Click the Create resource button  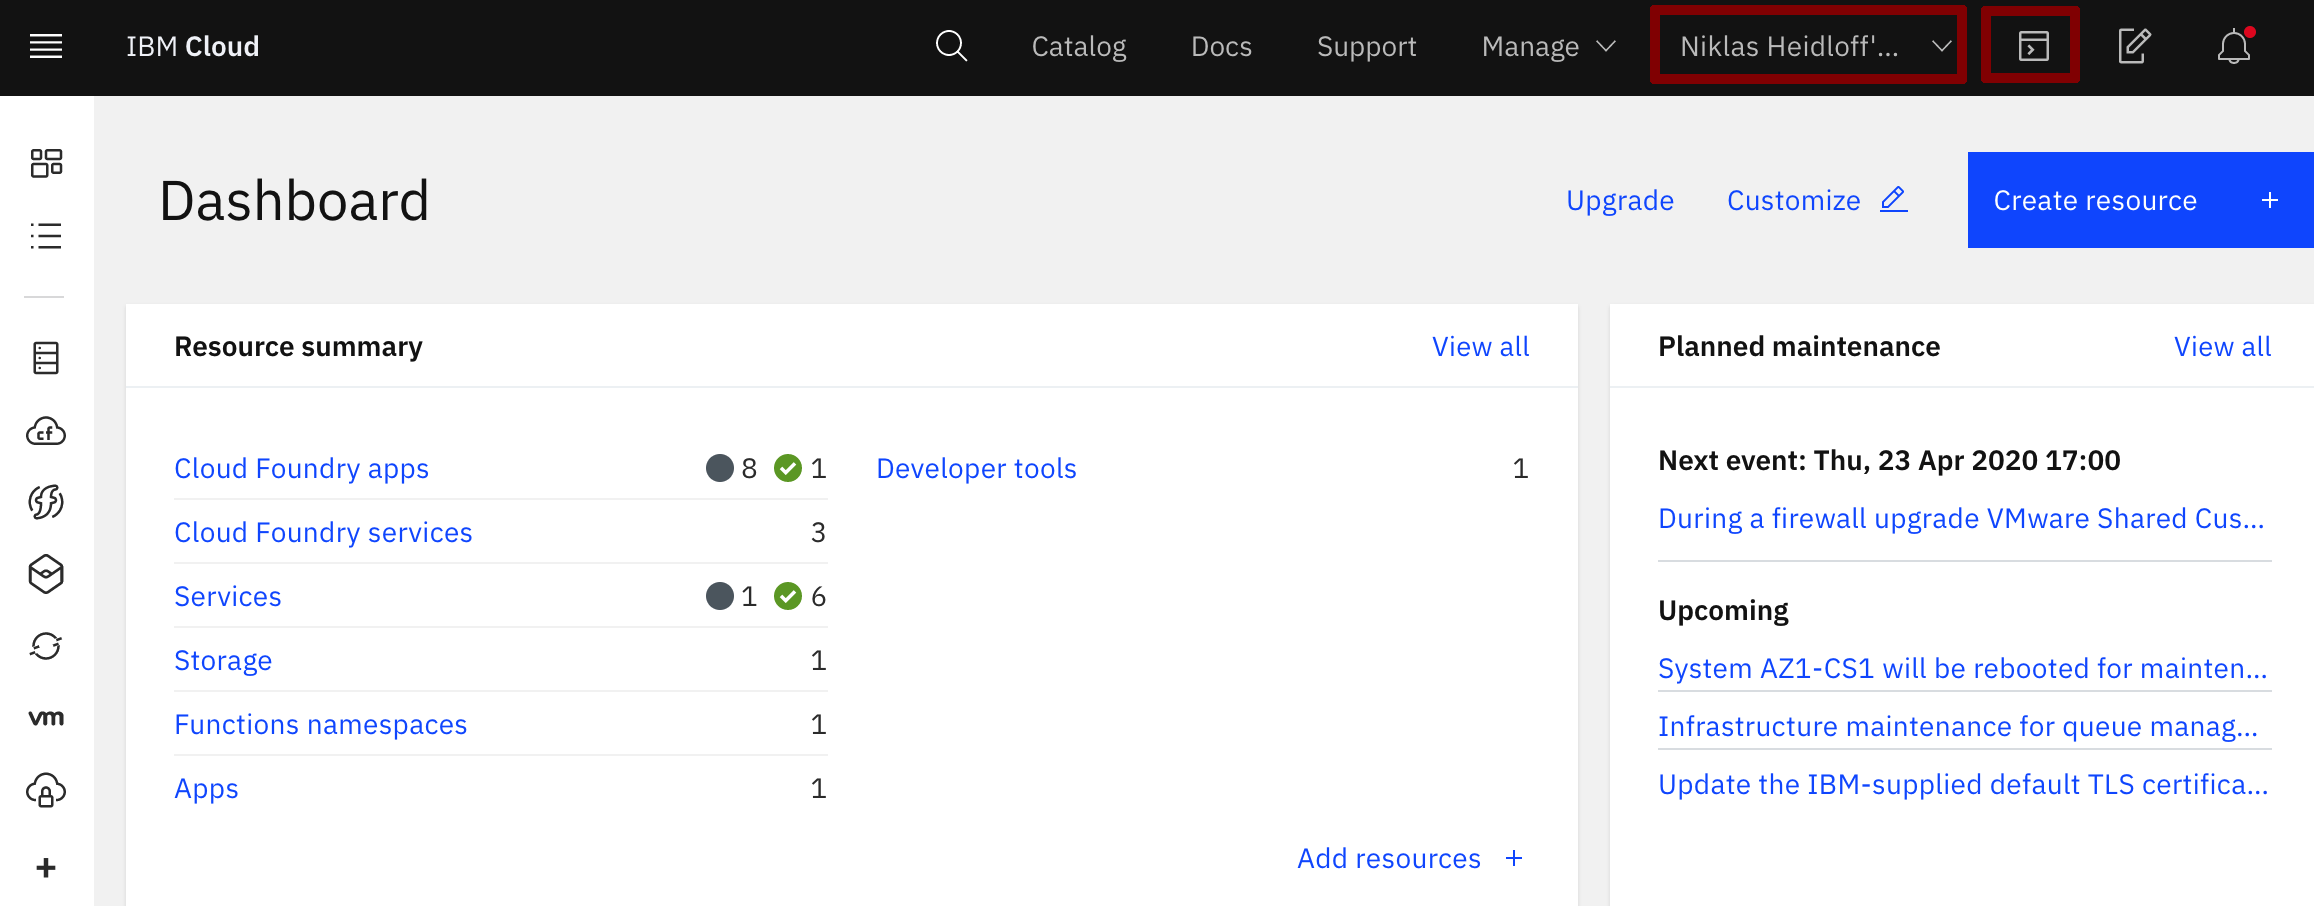[2138, 200]
